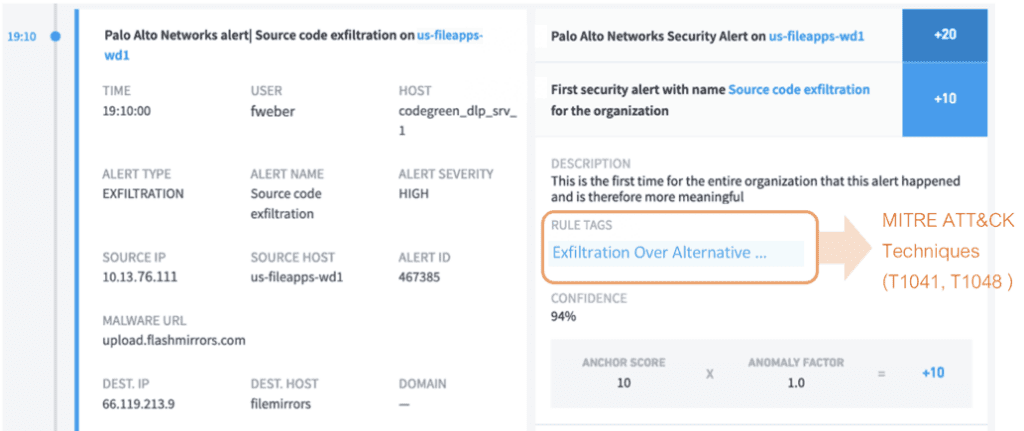This screenshot has width=1024, height=431.
Task: Click the 19:10 timeline dot marker
Action: point(55,36)
